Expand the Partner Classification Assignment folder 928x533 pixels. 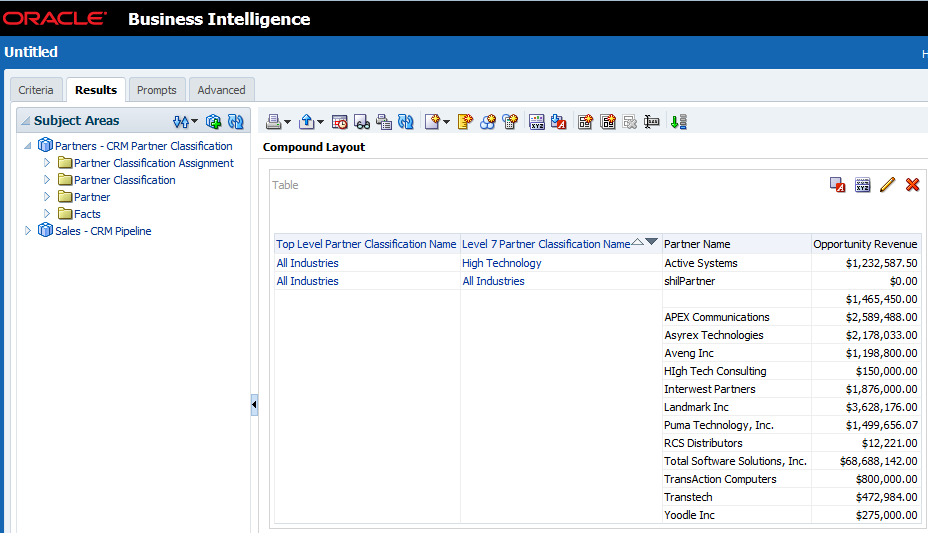click(47, 163)
